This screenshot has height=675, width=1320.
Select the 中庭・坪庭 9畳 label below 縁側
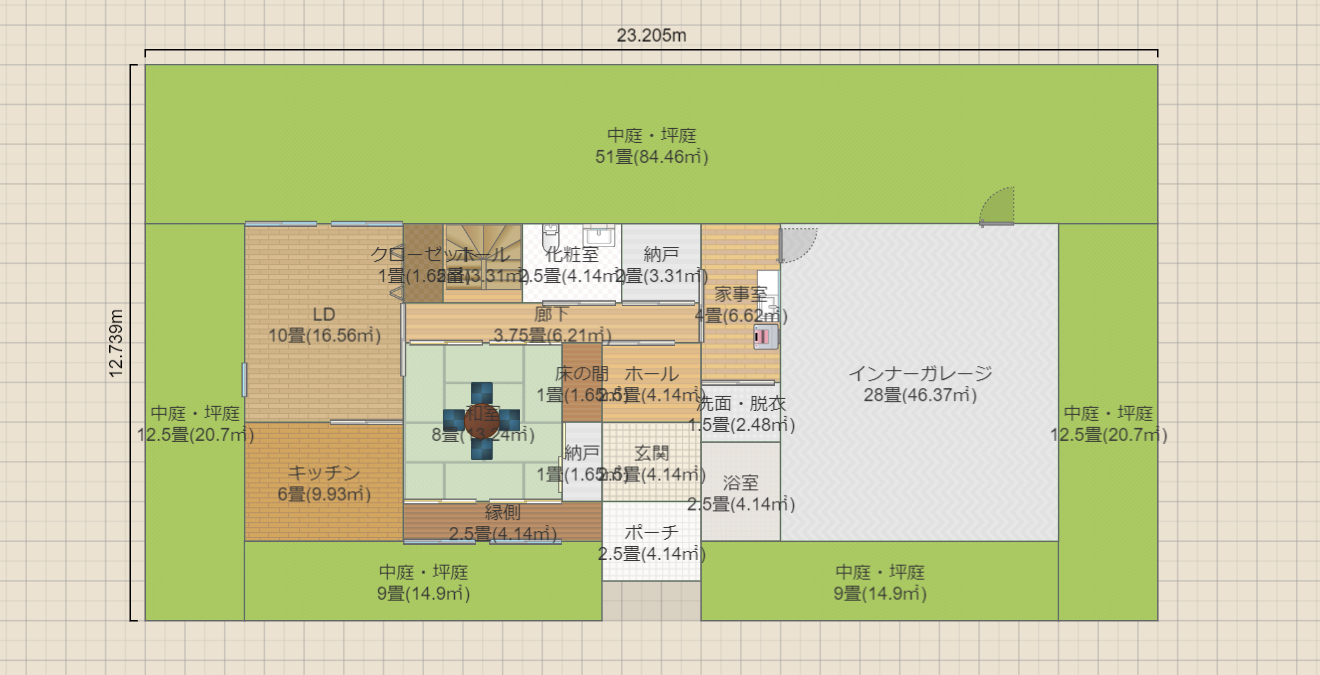[424, 582]
